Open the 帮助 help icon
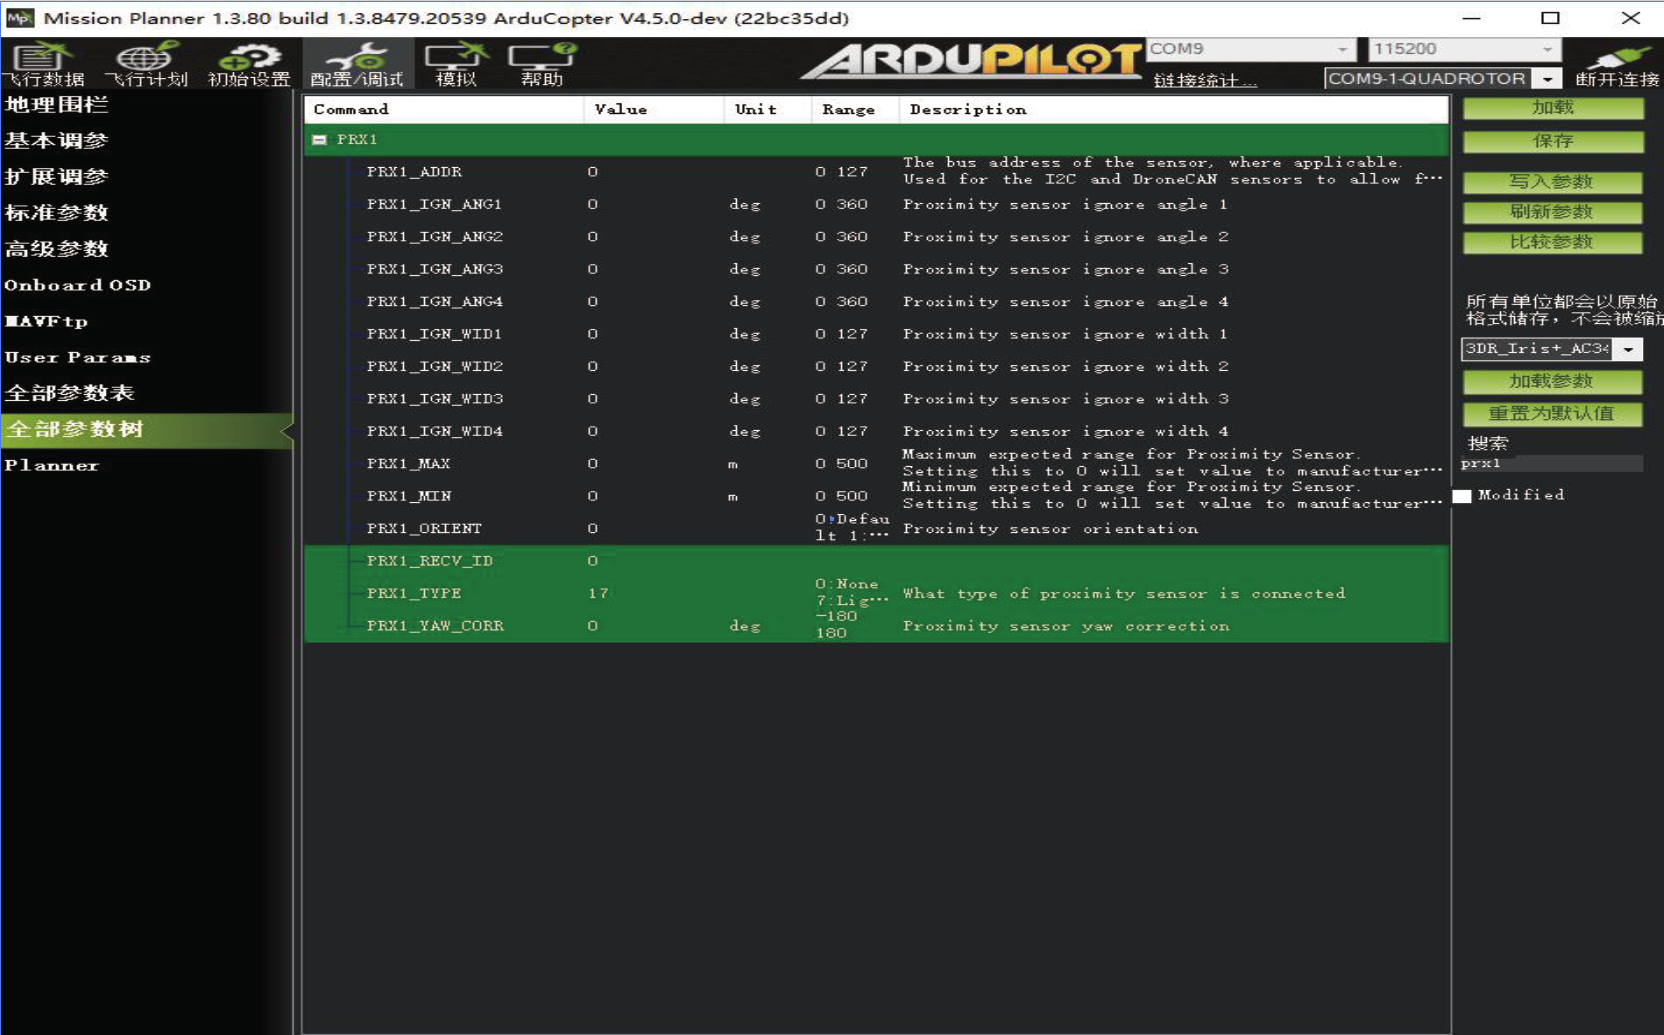 click(x=542, y=64)
